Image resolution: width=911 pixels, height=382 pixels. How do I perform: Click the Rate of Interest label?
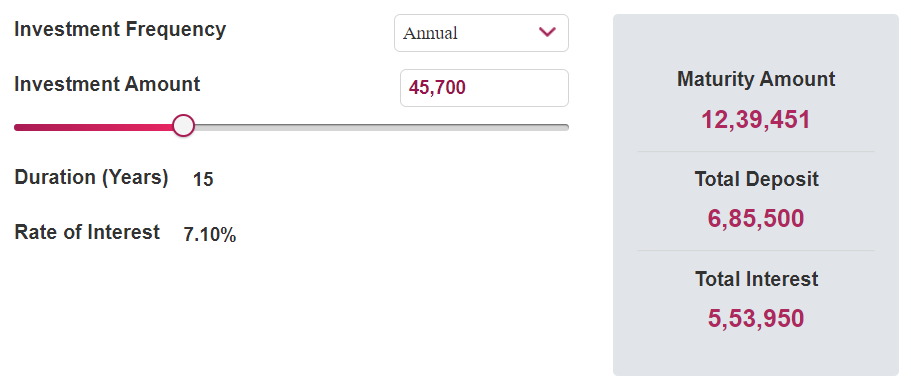[87, 232]
